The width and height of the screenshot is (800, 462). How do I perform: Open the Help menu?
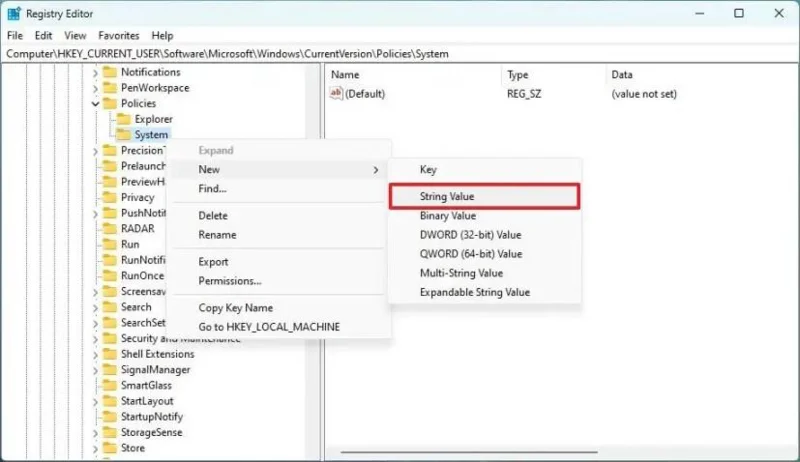click(162, 36)
